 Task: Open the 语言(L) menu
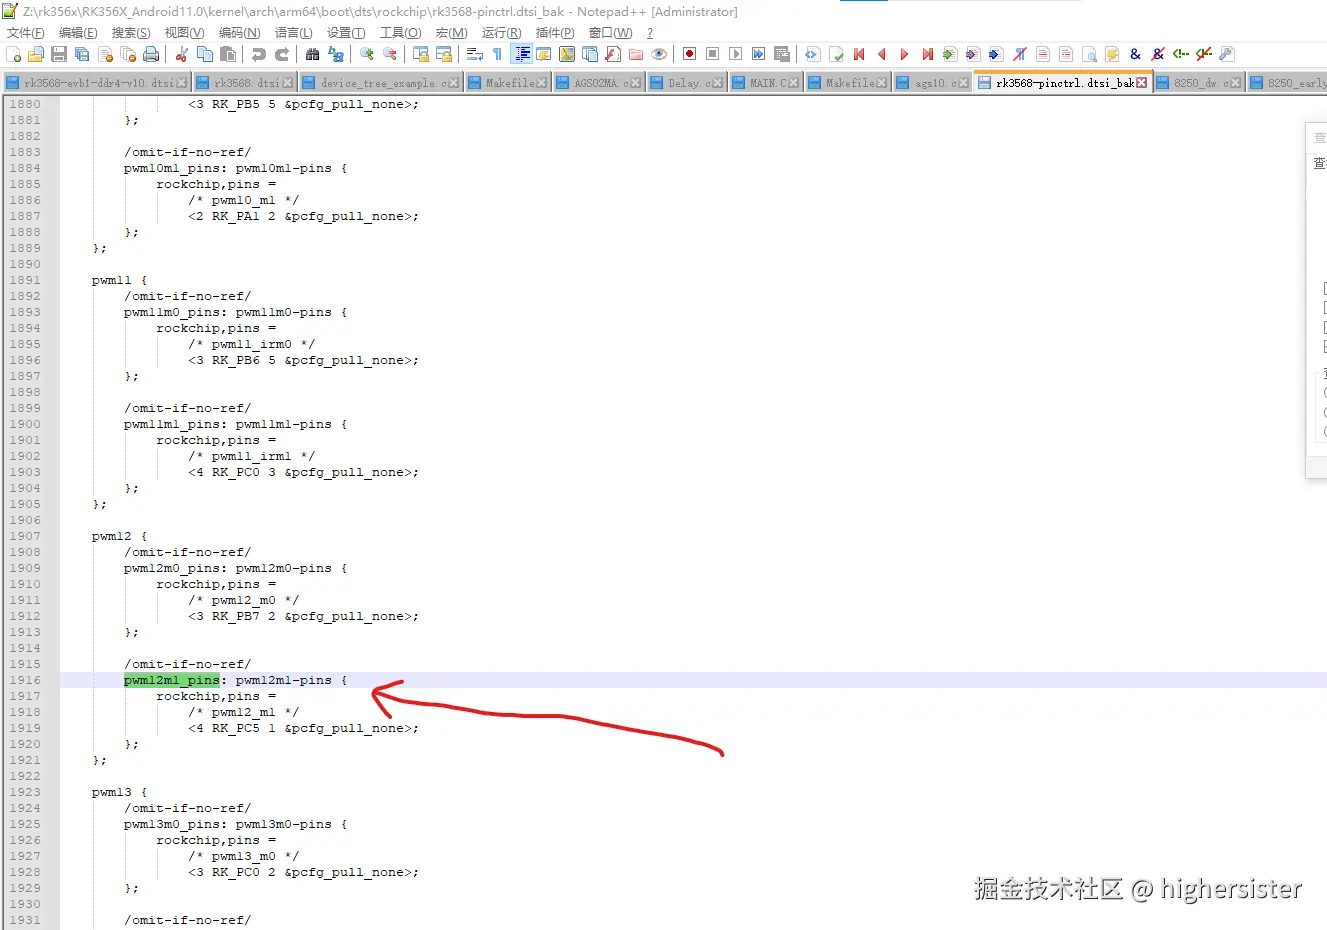(x=293, y=33)
